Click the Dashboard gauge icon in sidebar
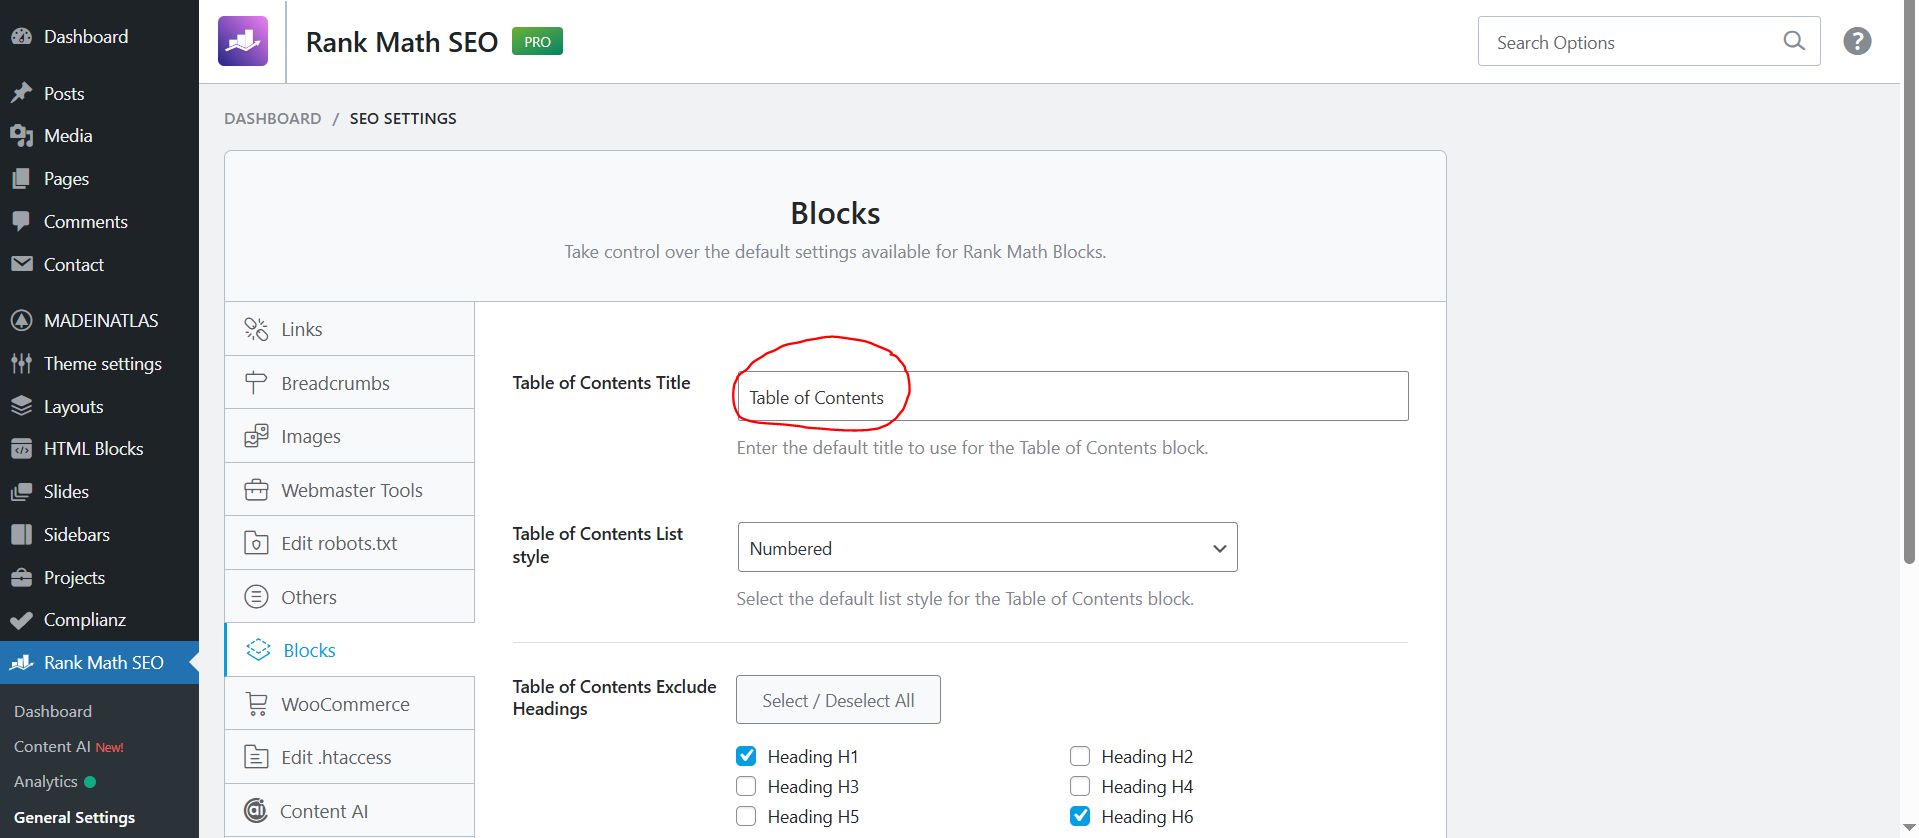The image size is (1919, 838). (x=21, y=37)
